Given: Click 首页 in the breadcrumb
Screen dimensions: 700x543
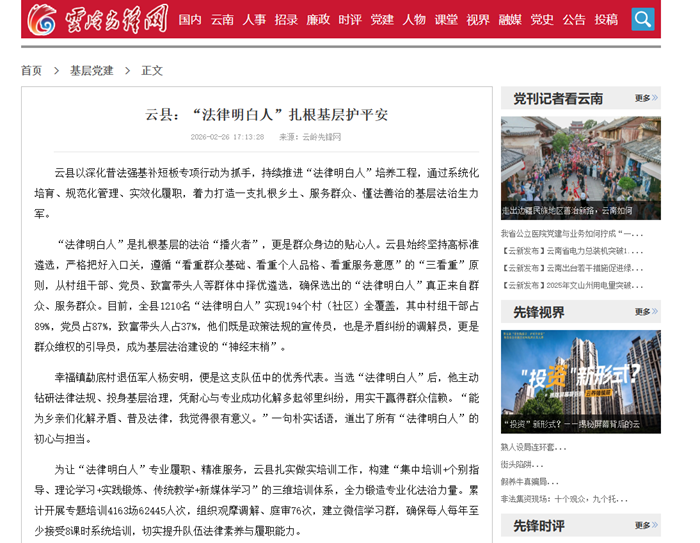Looking at the screenshot, I should pyautogui.click(x=32, y=71).
